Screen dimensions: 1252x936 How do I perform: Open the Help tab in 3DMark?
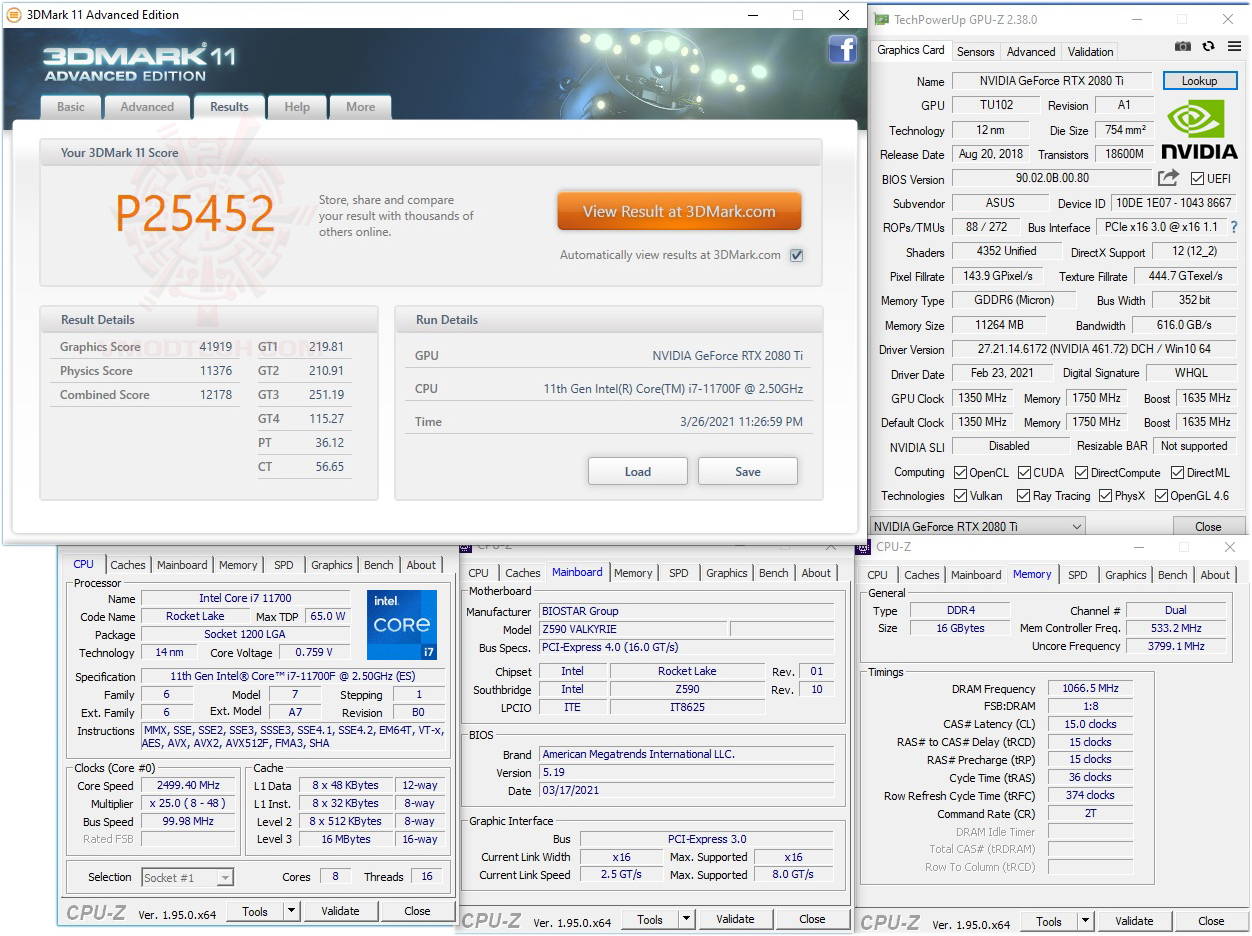click(297, 107)
